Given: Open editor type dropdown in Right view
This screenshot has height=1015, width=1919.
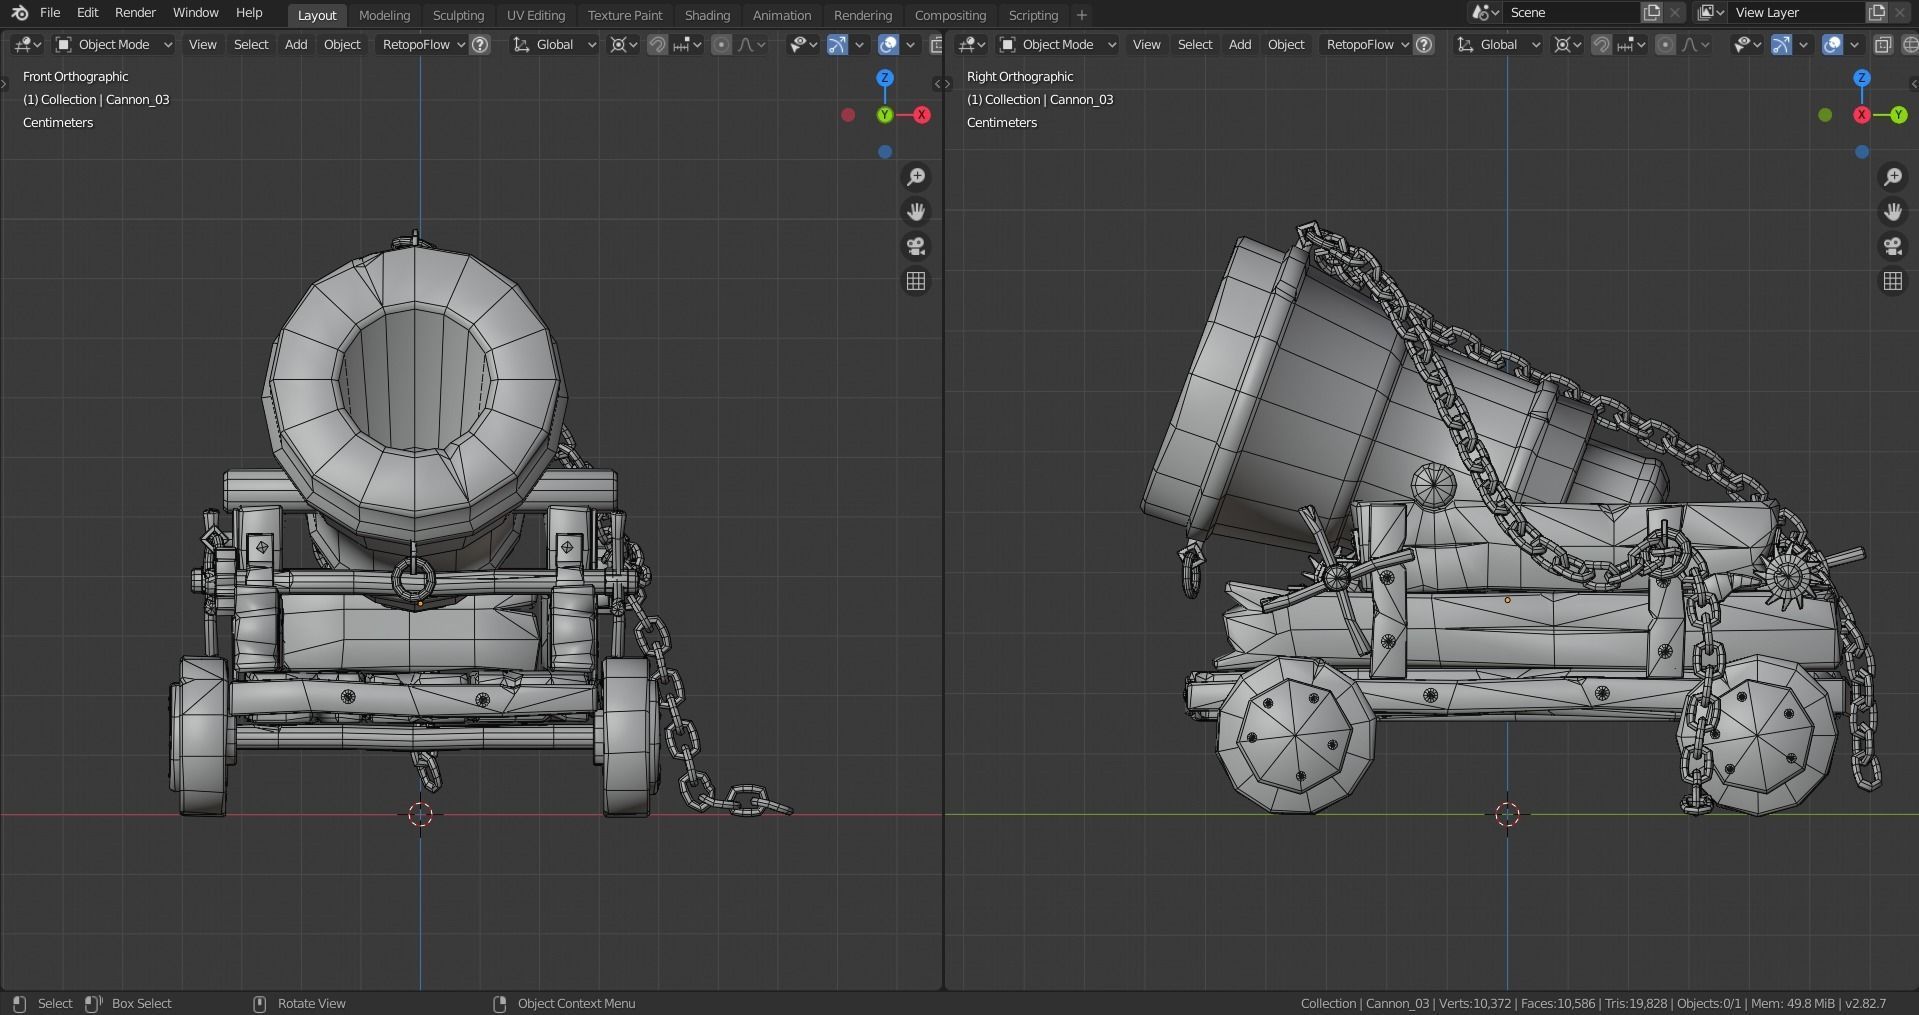Looking at the screenshot, I should tap(971, 44).
